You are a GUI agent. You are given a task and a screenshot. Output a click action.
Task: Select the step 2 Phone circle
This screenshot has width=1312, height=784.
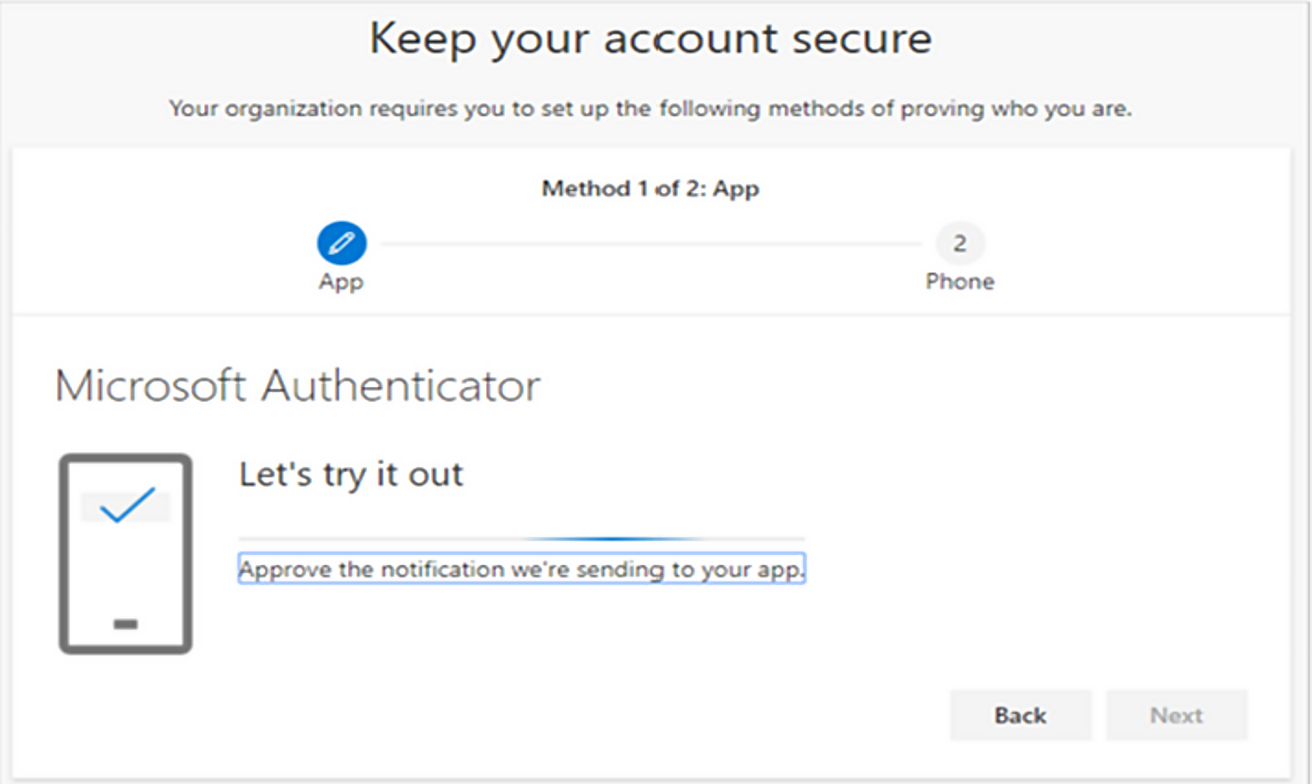pyautogui.click(x=960, y=243)
